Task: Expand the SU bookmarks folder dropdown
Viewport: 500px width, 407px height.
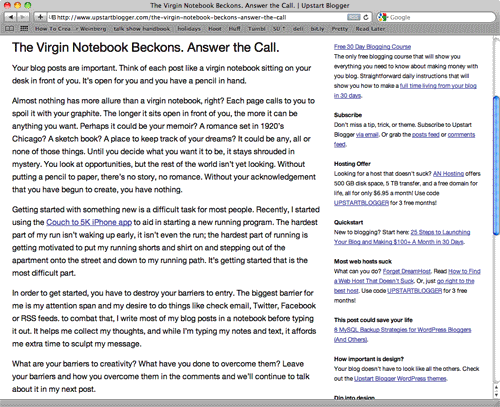Action: [x=279, y=29]
